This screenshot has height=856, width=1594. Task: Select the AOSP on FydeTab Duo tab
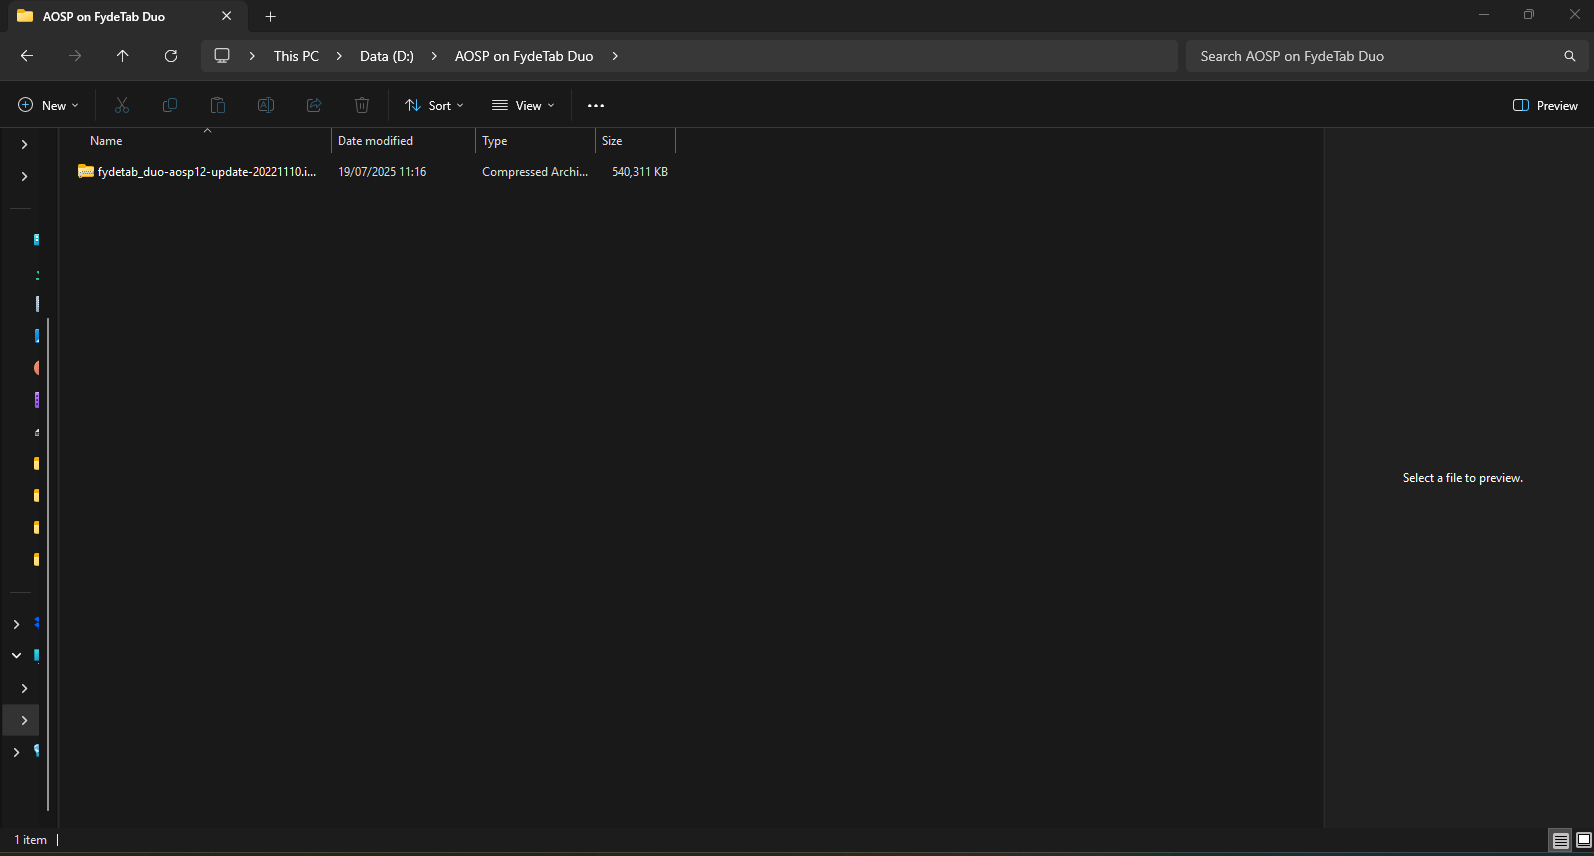click(127, 16)
